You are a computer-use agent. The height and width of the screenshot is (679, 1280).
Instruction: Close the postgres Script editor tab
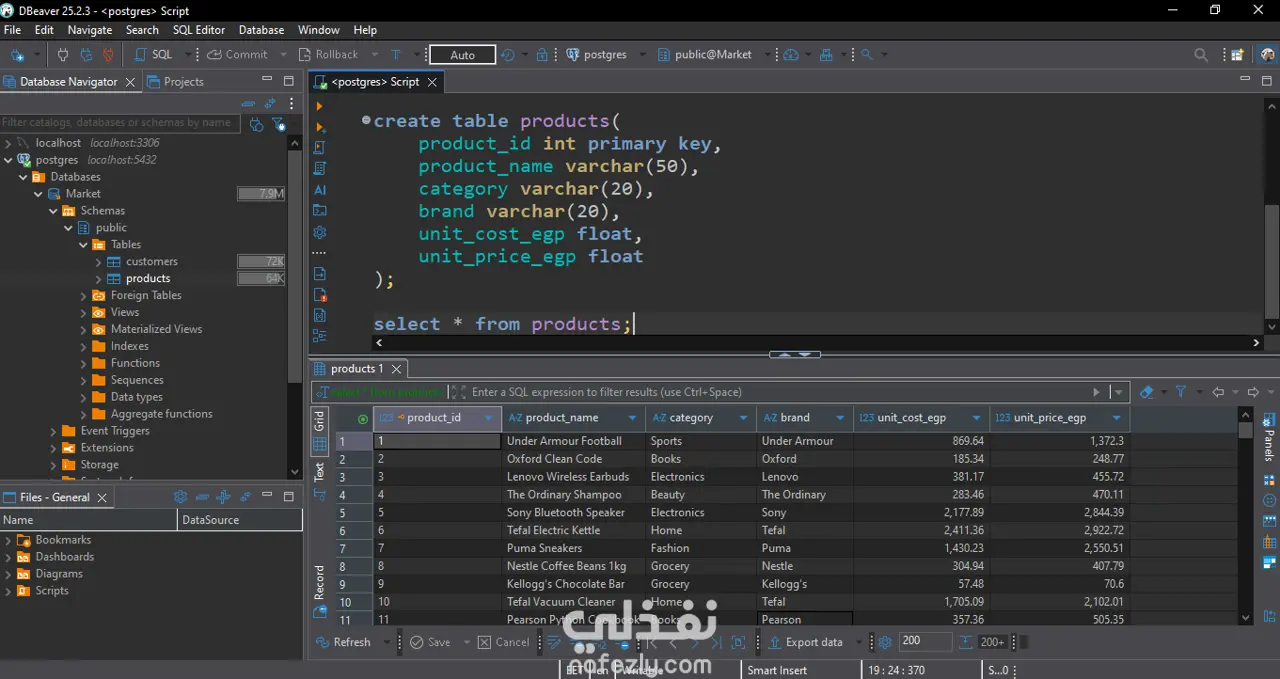pos(432,82)
